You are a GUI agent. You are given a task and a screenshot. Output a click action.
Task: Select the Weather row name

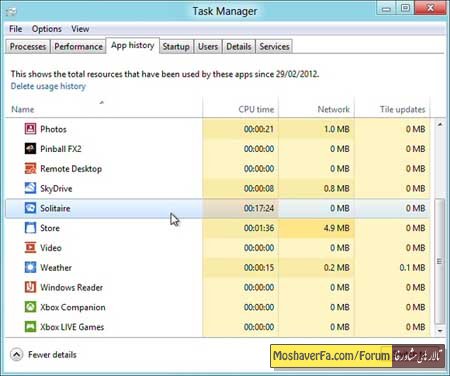(x=56, y=268)
